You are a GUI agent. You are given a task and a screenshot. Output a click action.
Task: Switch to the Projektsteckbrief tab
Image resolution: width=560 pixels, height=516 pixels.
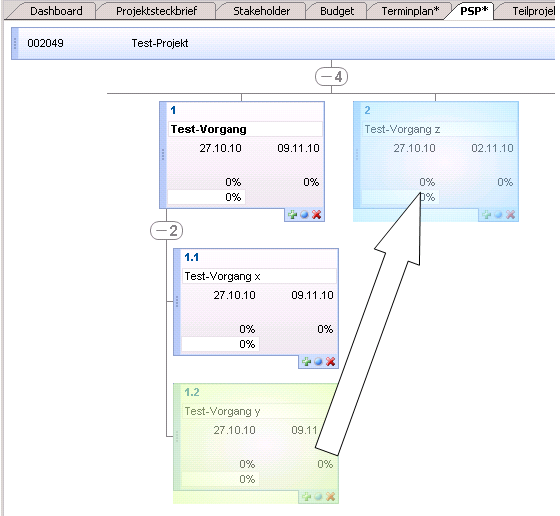pyautogui.click(x=156, y=11)
